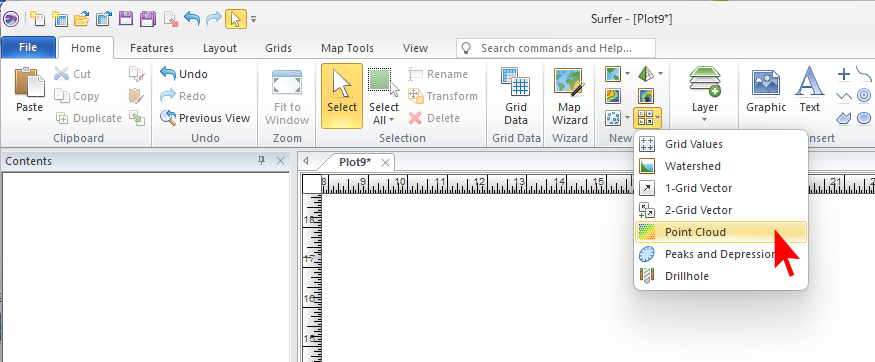Expand the Paste dropdown arrow
Screen dimensions: 875x362
click(29, 119)
